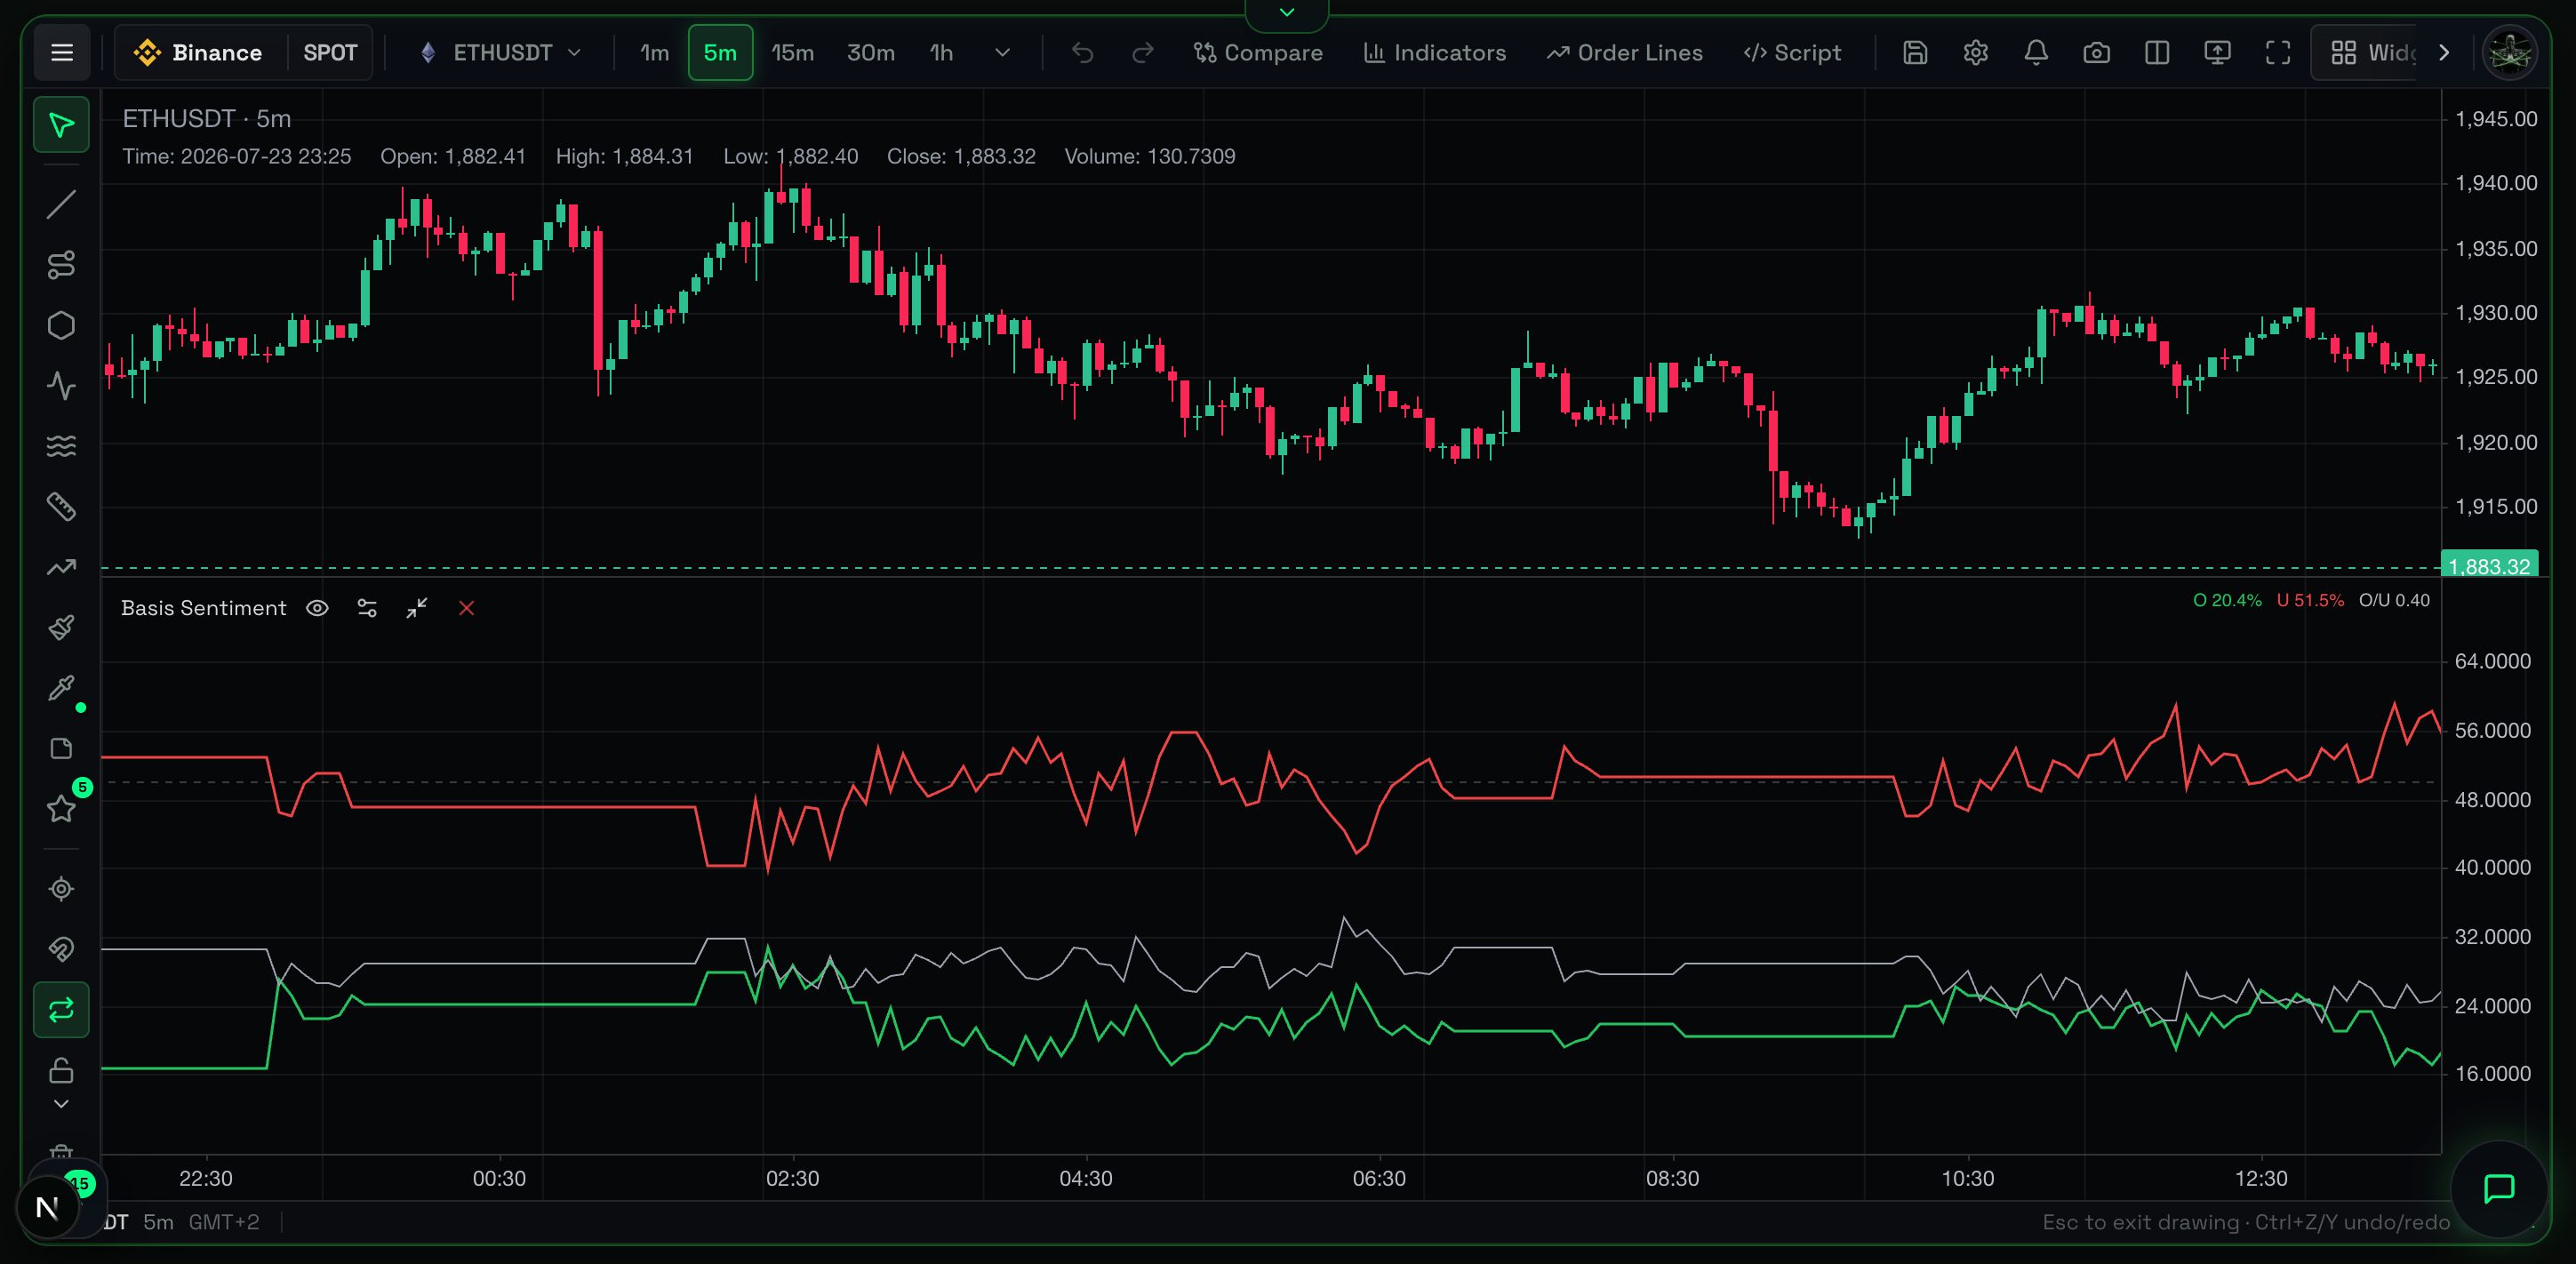2576x1264 pixels.
Task: Open the alerts bell
Action: (x=2036, y=53)
